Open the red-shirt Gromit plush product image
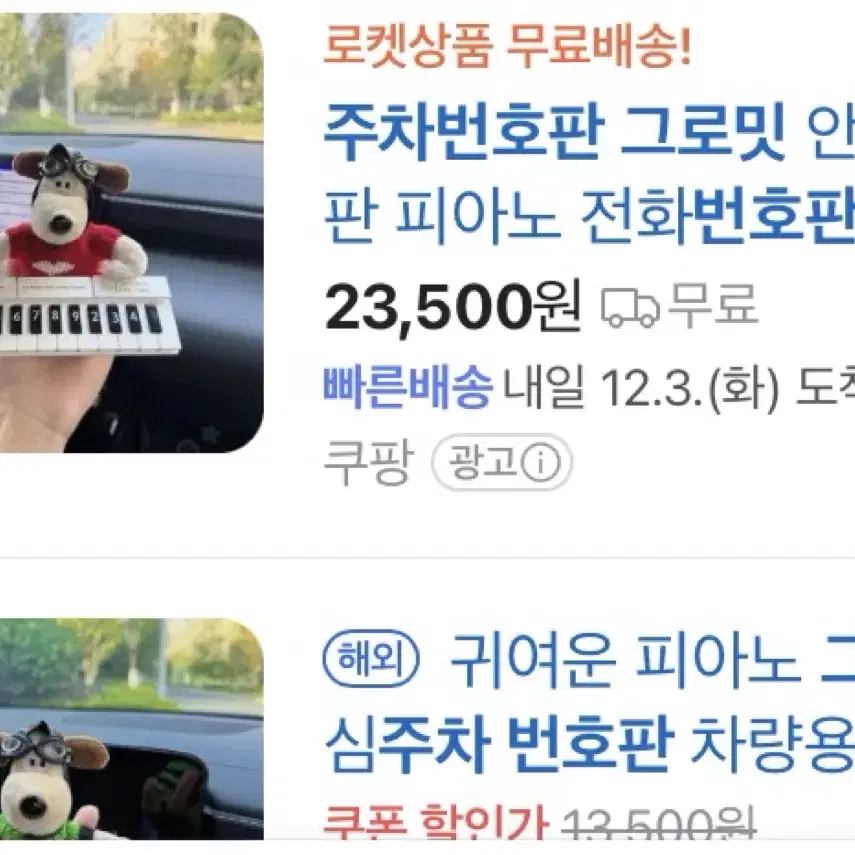The width and height of the screenshot is (855, 855). coord(131,232)
